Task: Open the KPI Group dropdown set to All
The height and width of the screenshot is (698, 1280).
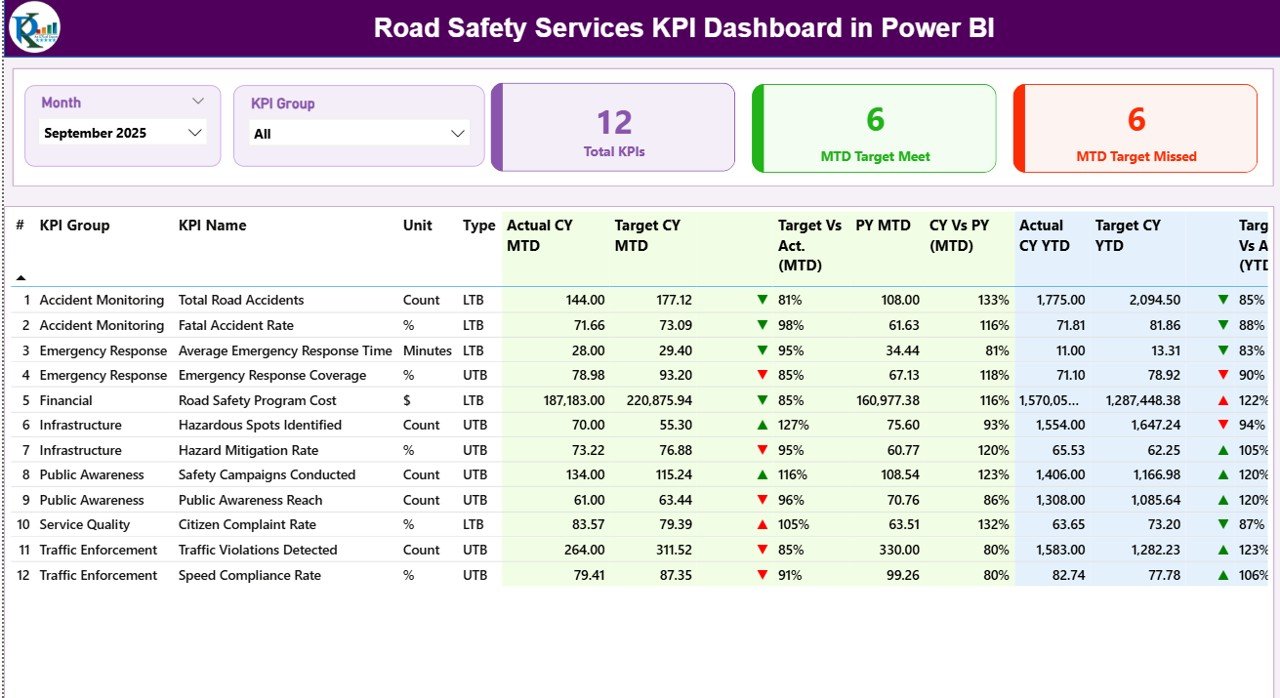Action: [458, 132]
